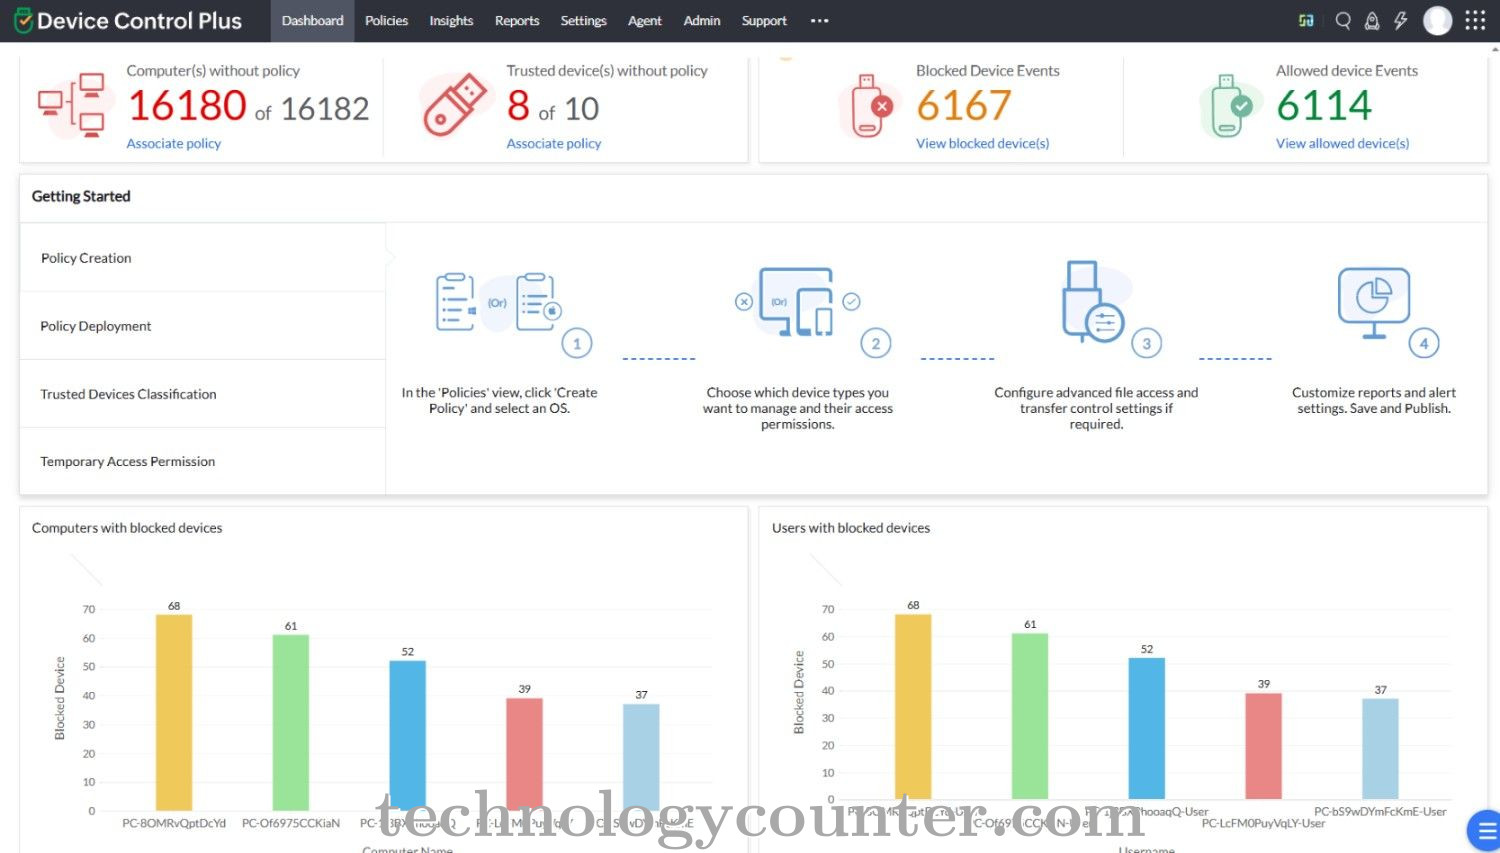
Task: Click Associate policy under computers without policy
Action: [174, 144]
